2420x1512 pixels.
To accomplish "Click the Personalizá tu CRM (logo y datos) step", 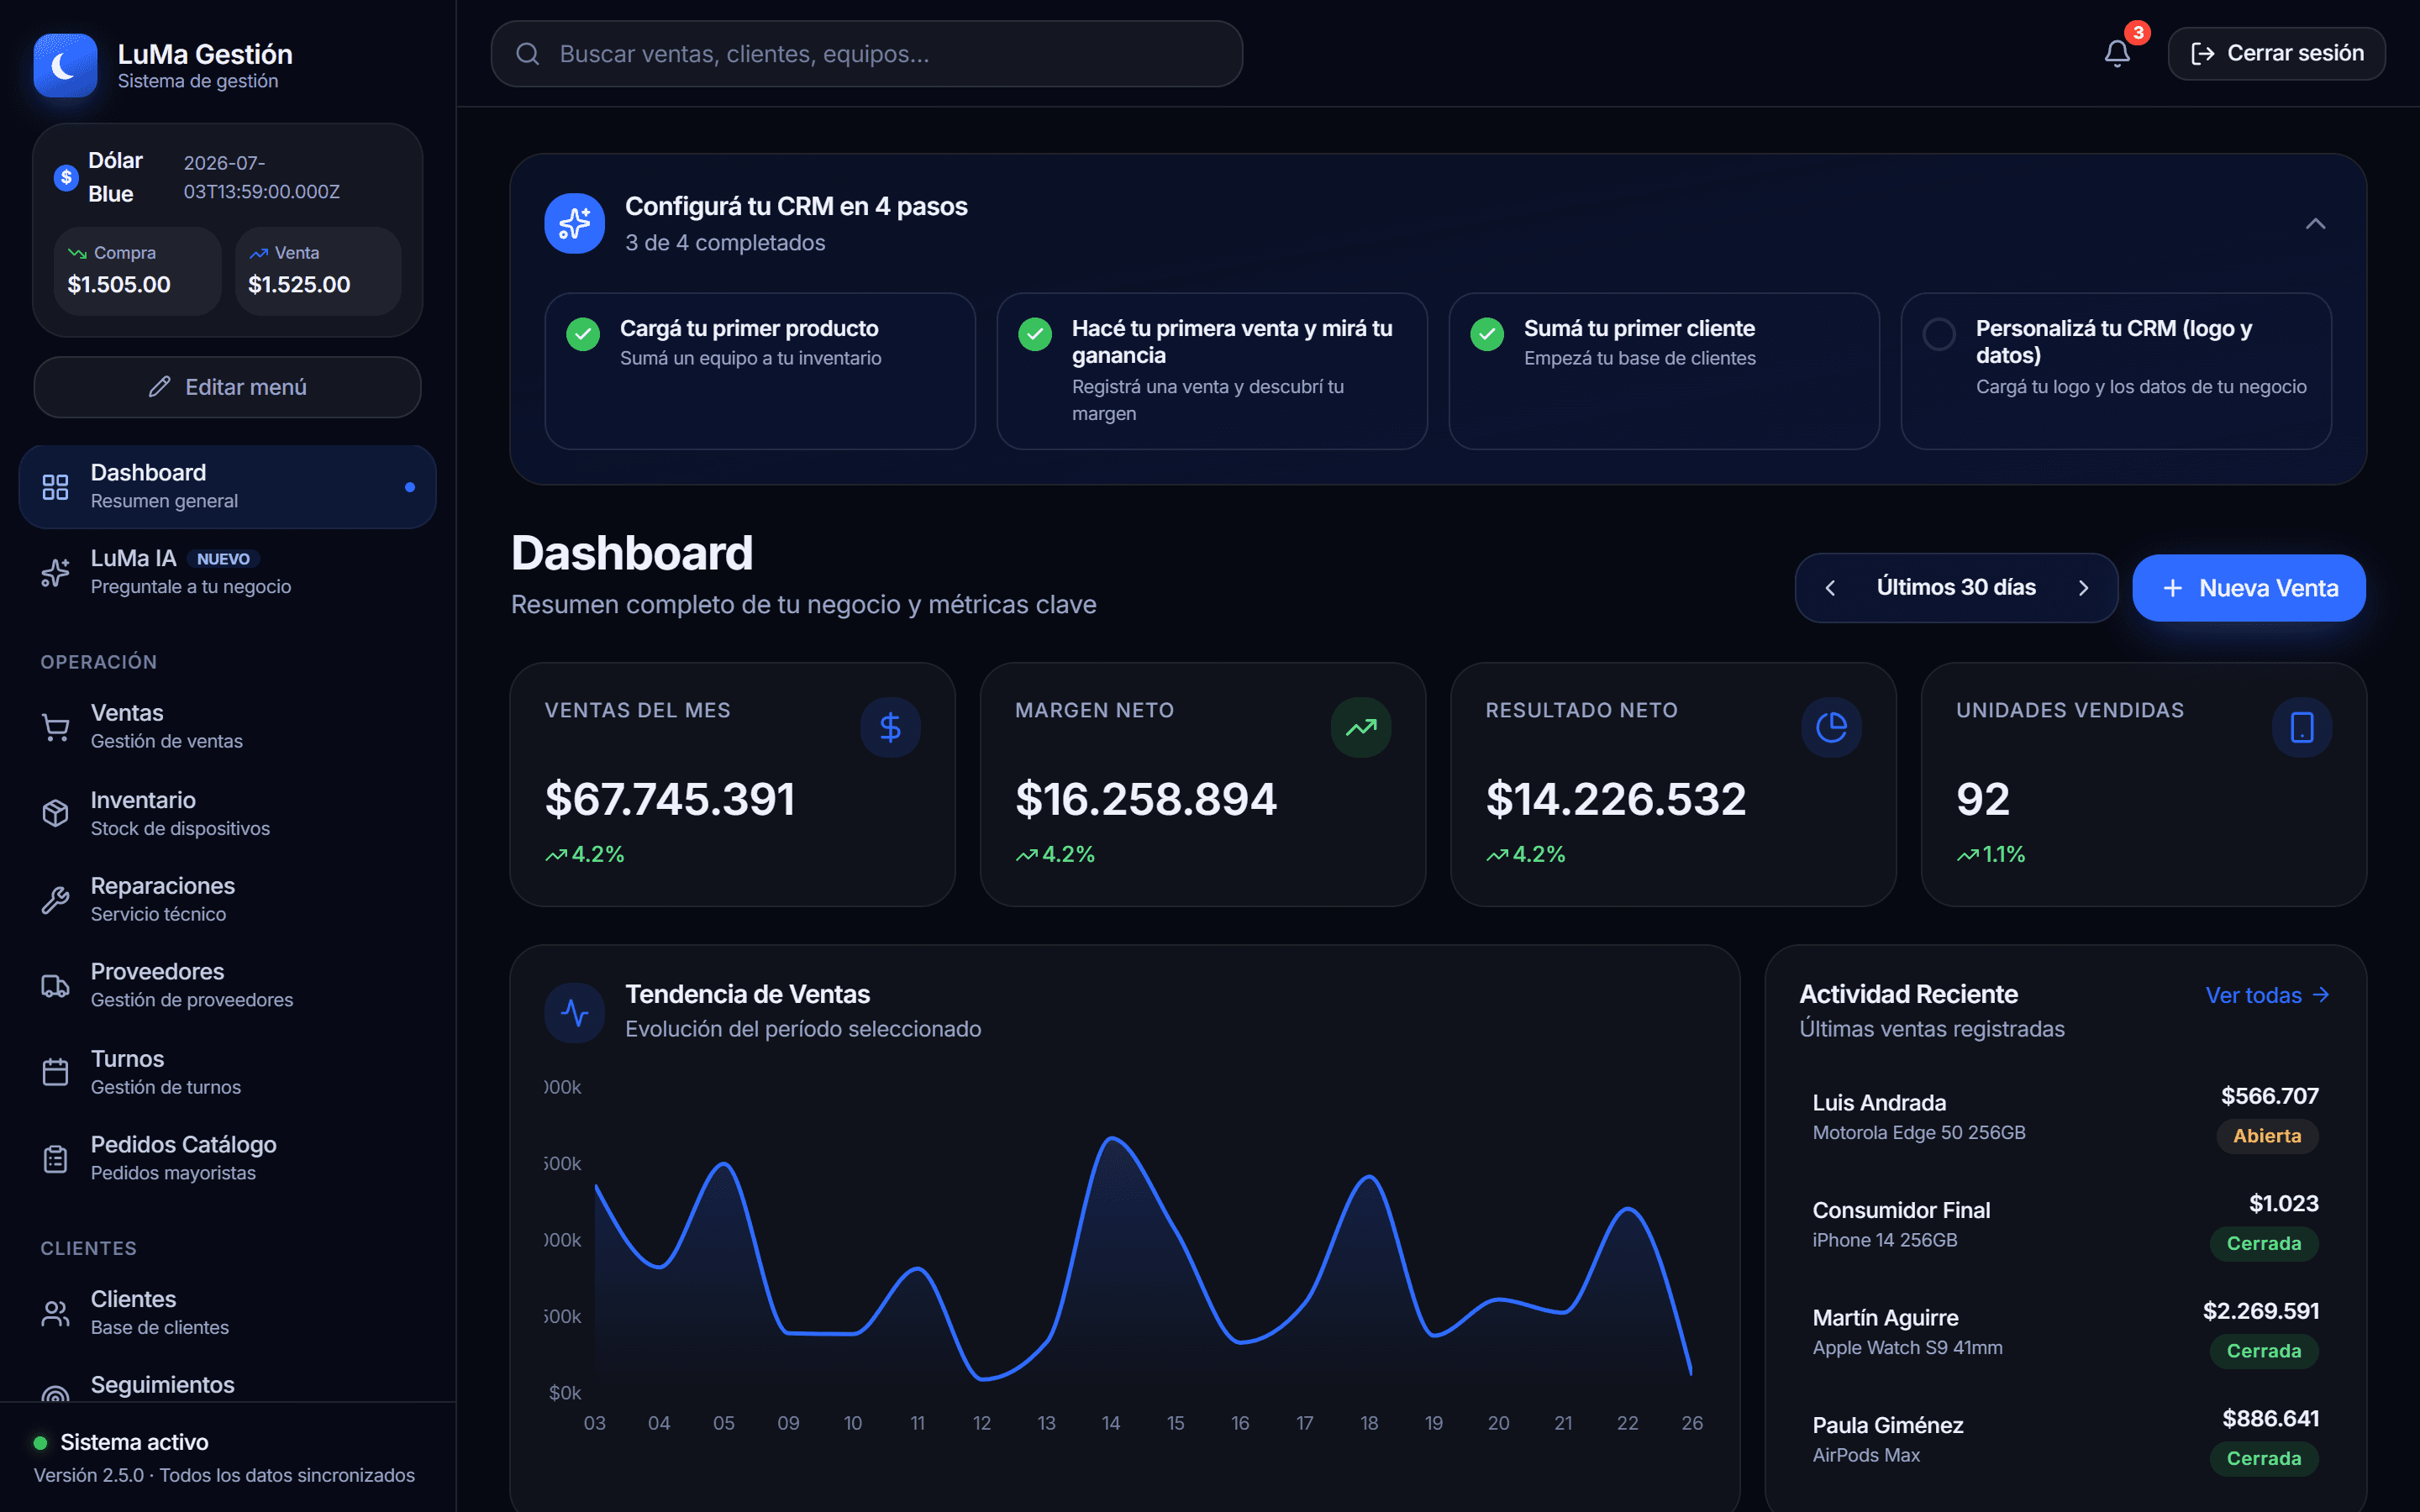I will [2116, 371].
